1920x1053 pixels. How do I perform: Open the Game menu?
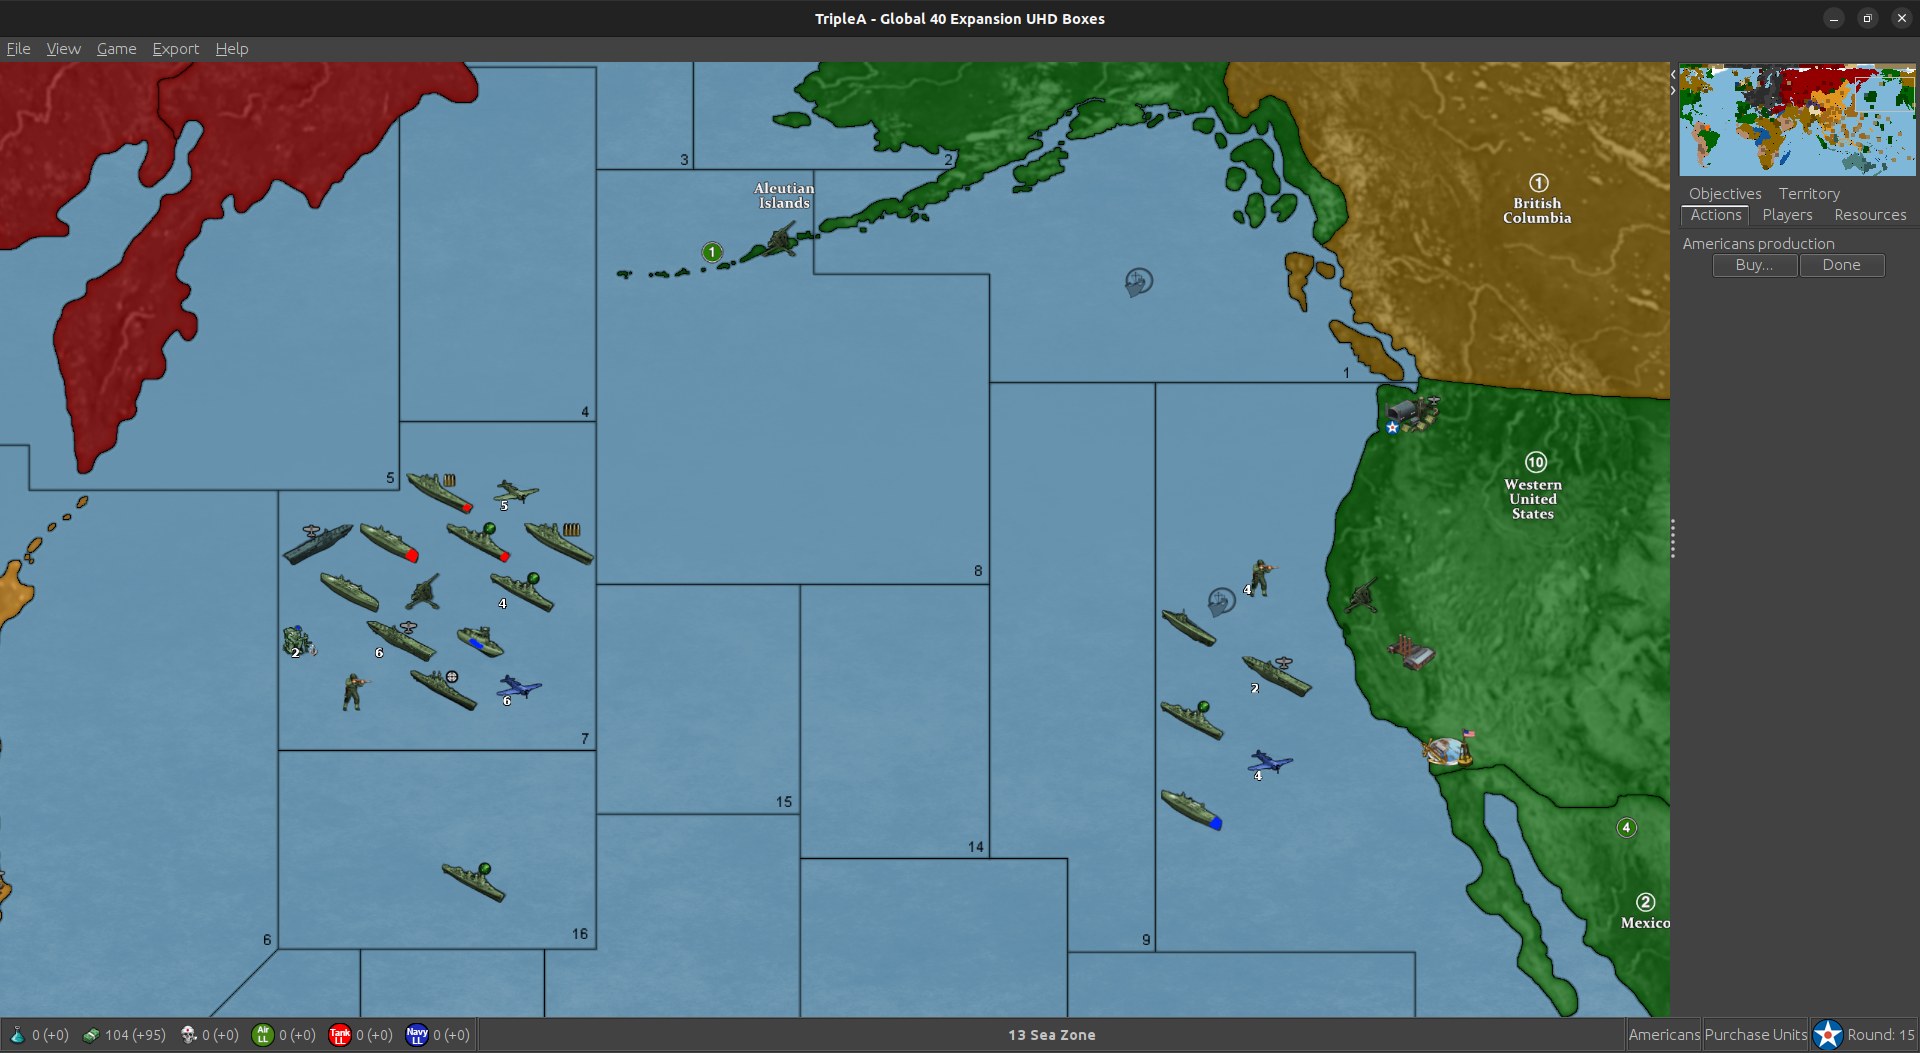pyautogui.click(x=116, y=48)
